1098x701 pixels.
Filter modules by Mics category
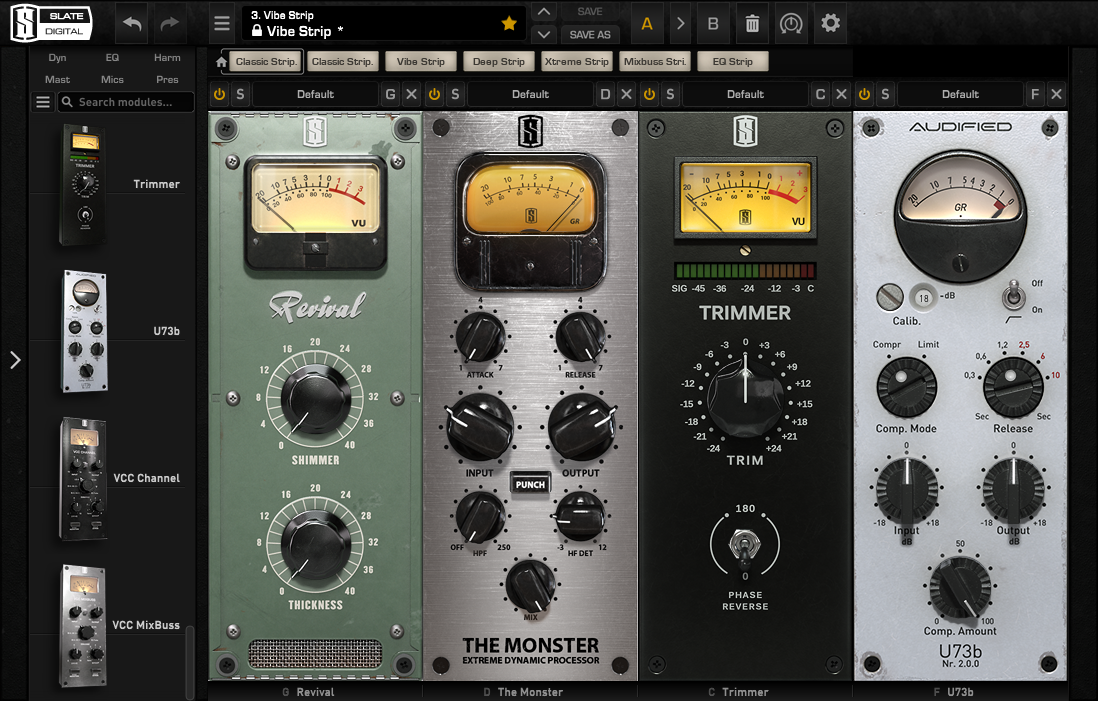click(112, 79)
